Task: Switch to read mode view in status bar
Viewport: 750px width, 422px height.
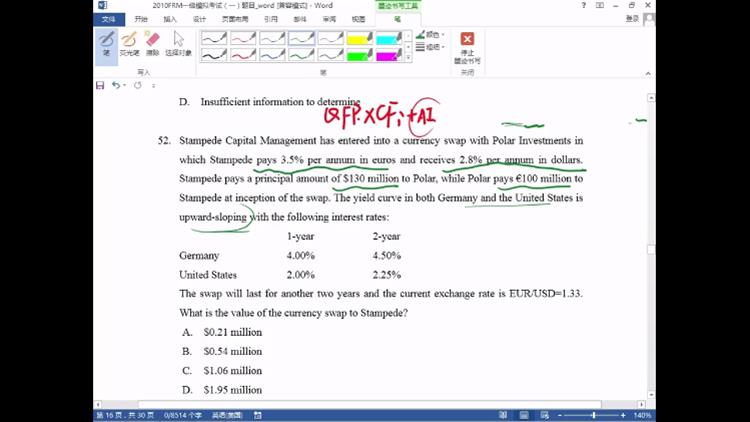Action: point(503,415)
